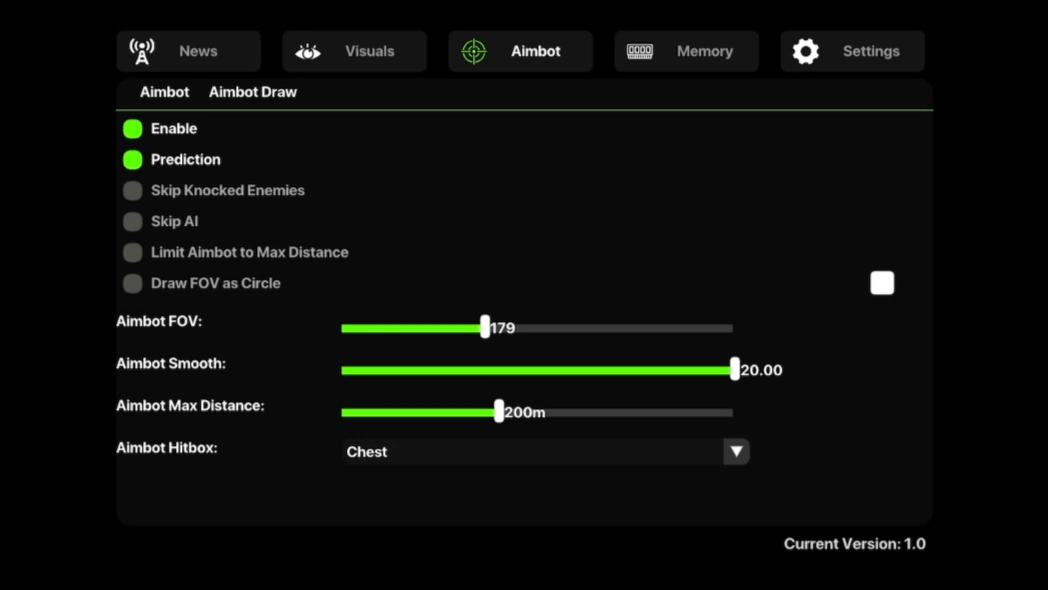
Task: Click the Aimbot Smooth: label
Action: click(171, 363)
